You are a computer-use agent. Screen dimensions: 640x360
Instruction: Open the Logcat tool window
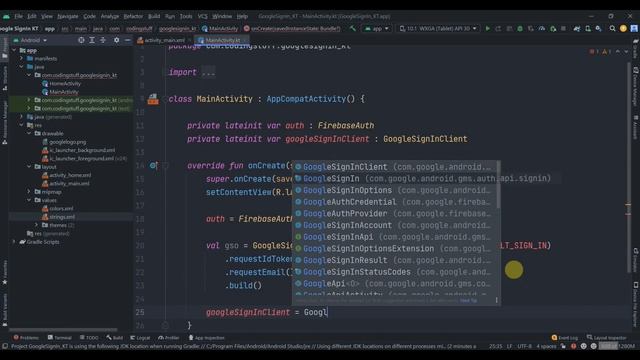pyautogui.click(x=140, y=338)
